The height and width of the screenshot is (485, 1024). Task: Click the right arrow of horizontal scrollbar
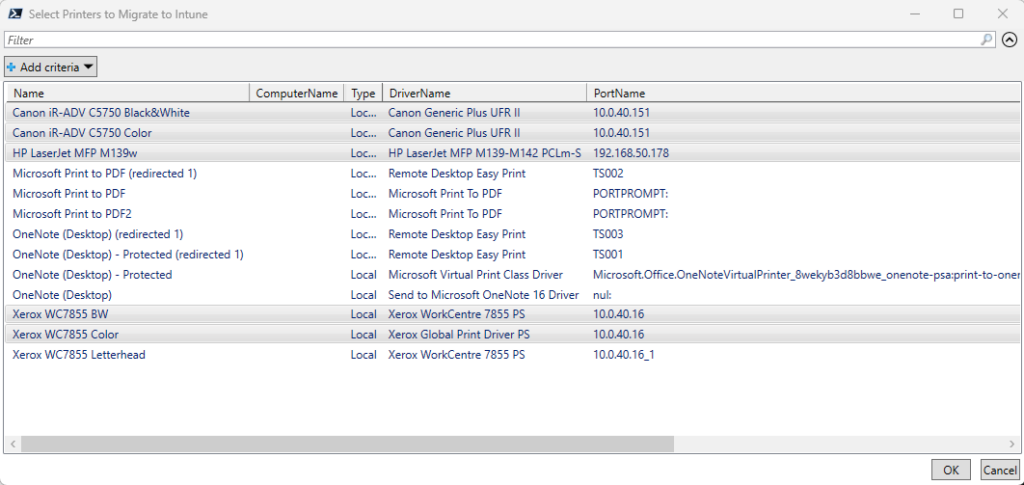[x=1012, y=443]
